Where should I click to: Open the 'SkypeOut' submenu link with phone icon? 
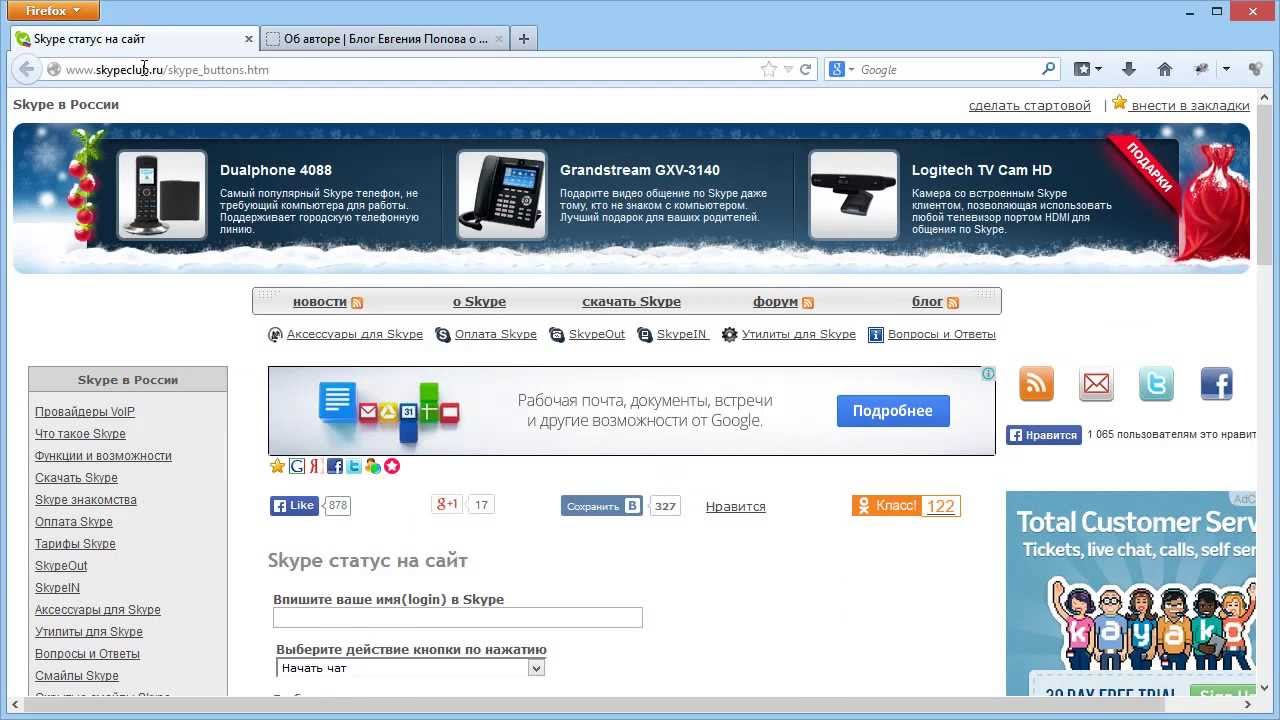coord(597,334)
